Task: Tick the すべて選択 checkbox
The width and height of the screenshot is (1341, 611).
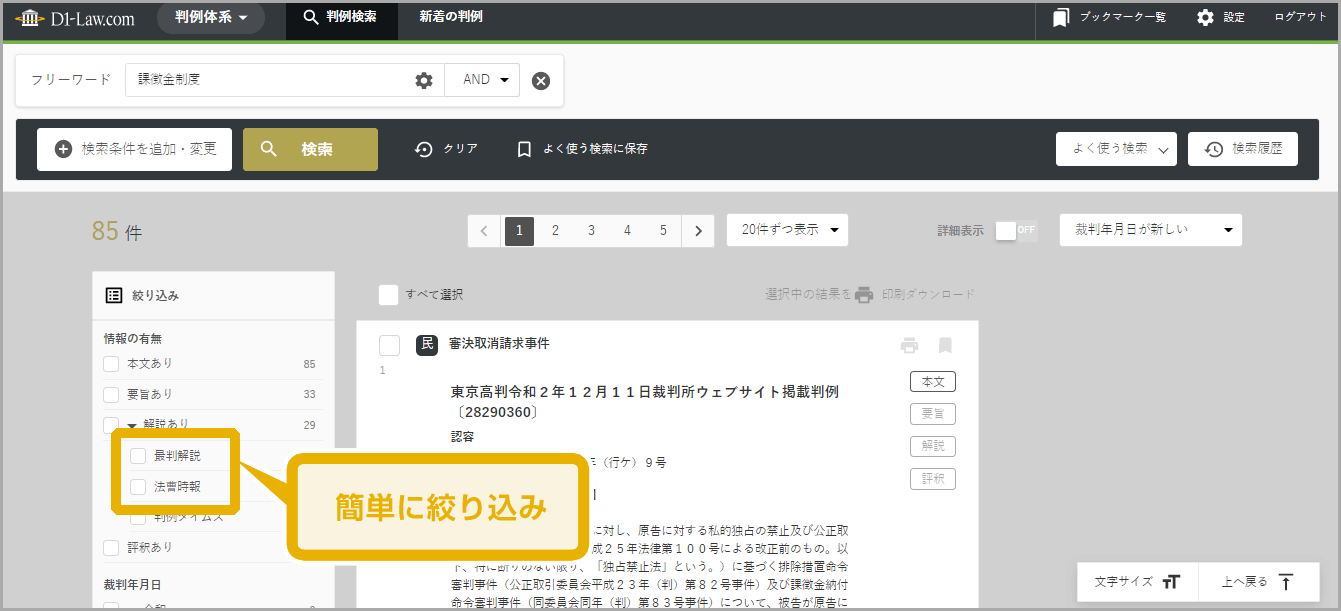Action: pos(388,295)
